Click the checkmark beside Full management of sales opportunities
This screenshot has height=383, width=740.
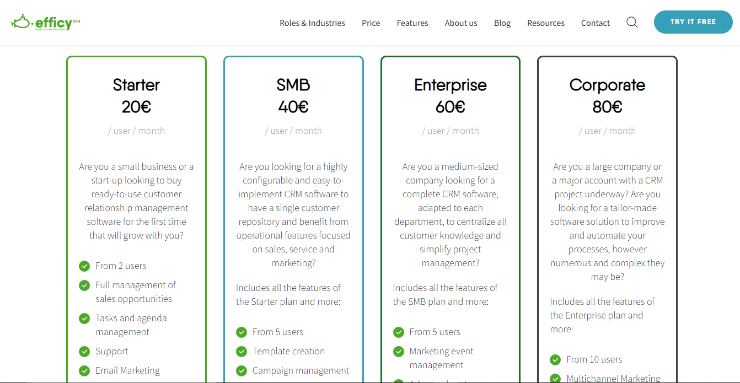pyautogui.click(x=84, y=285)
